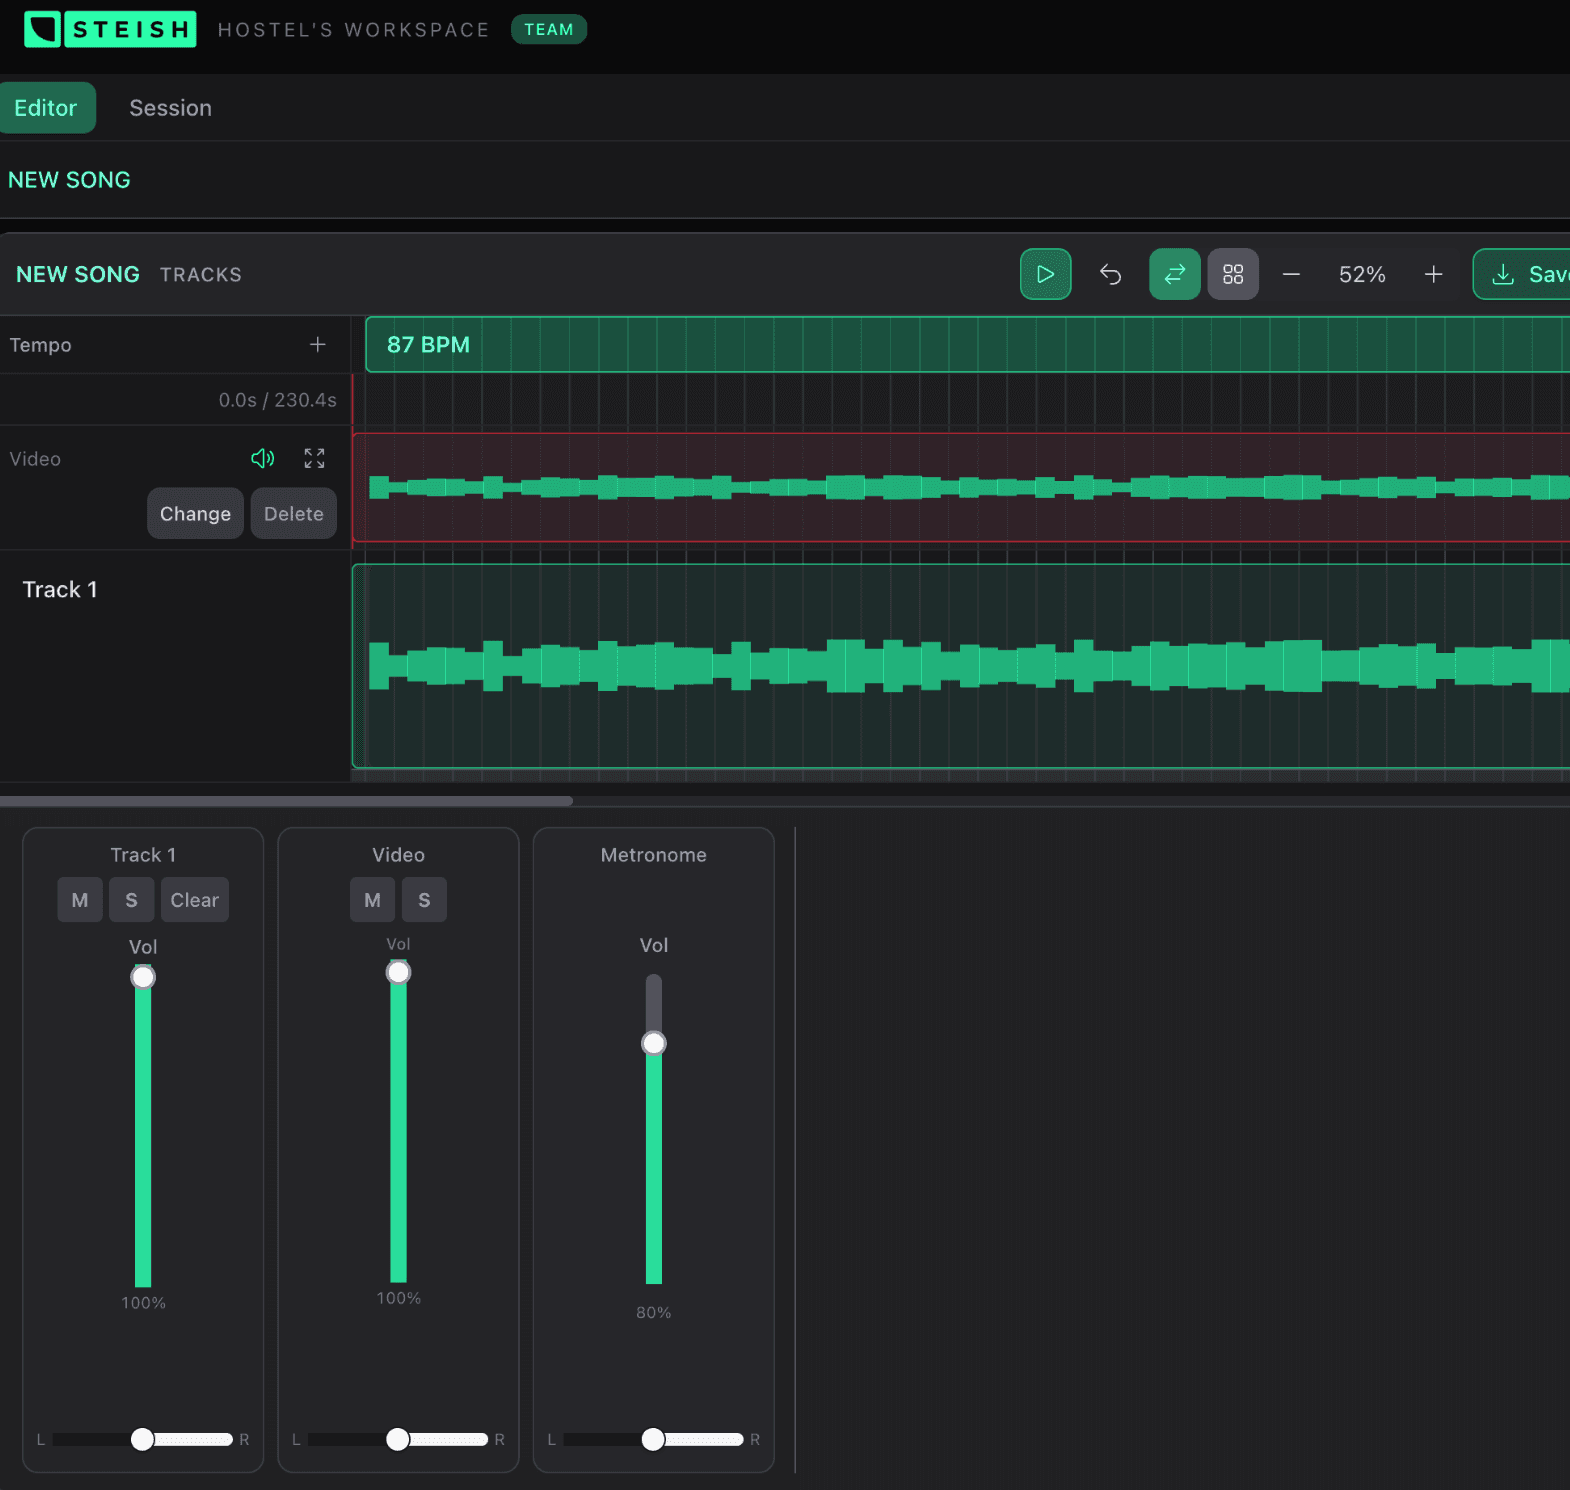Select the Editor tab

(46, 108)
